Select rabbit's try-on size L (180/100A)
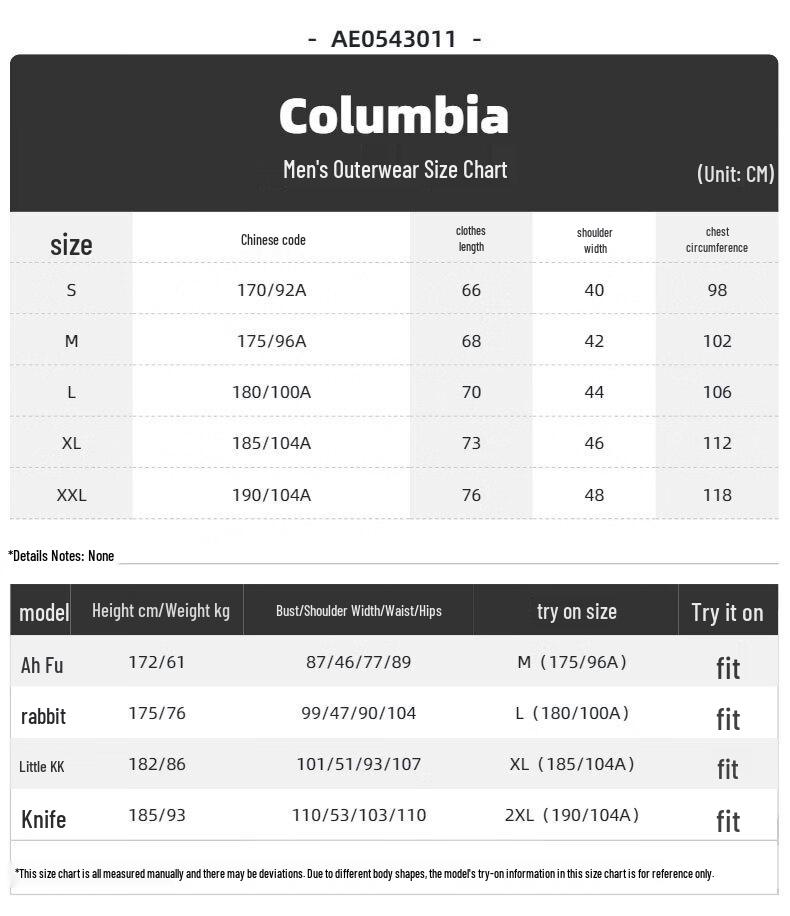This screenshot has width=790, height=916. pos(571,713)
